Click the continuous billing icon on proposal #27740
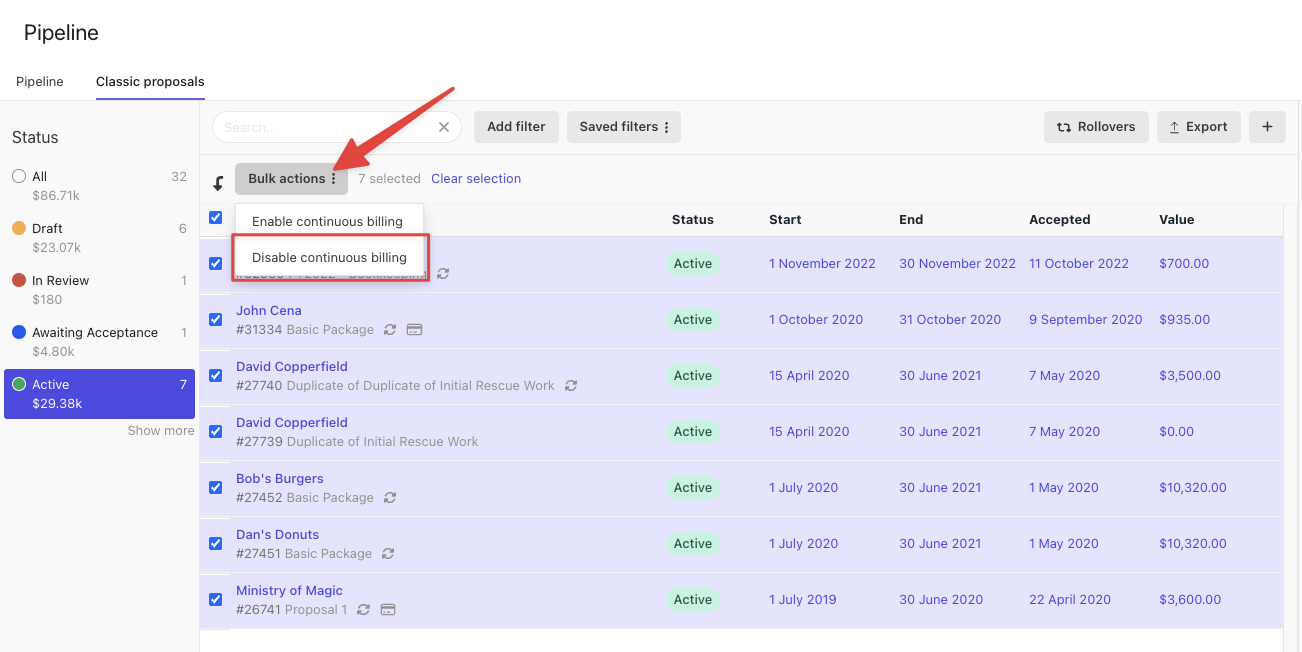 tap(571, 386)
